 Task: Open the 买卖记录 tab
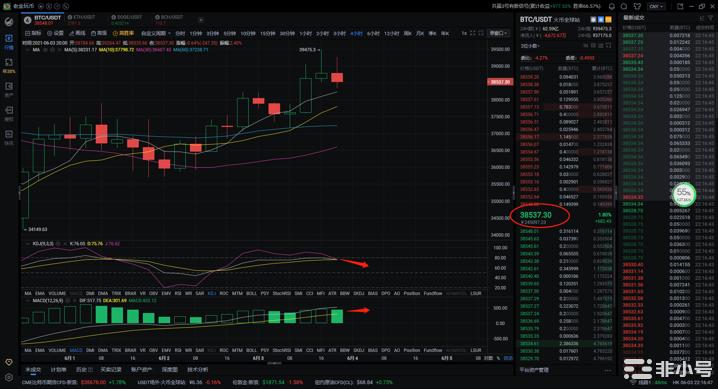pyautogui.click(x=111, y=369)
